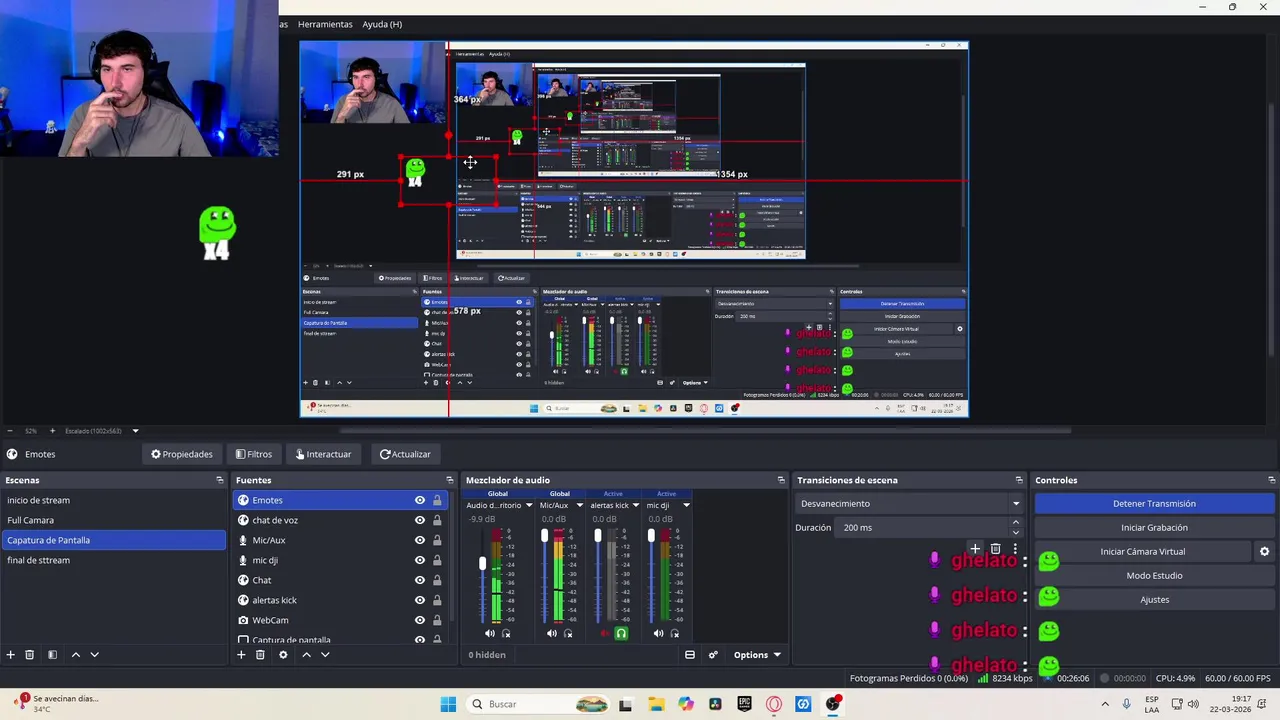Pop out the Mezclador de audio dock

tap(781, 480)
